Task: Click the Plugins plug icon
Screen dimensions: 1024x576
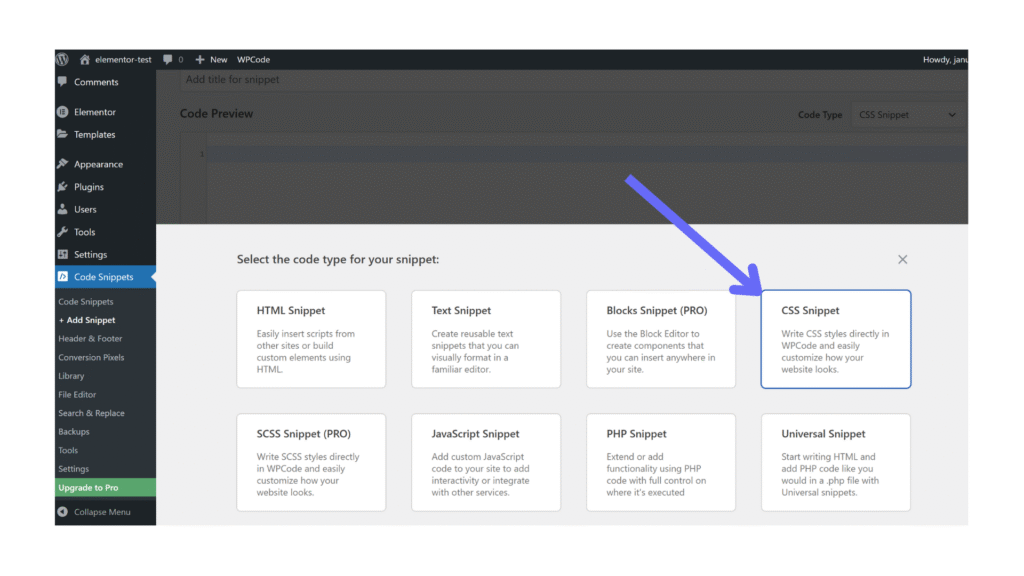Action: point(63,187)
